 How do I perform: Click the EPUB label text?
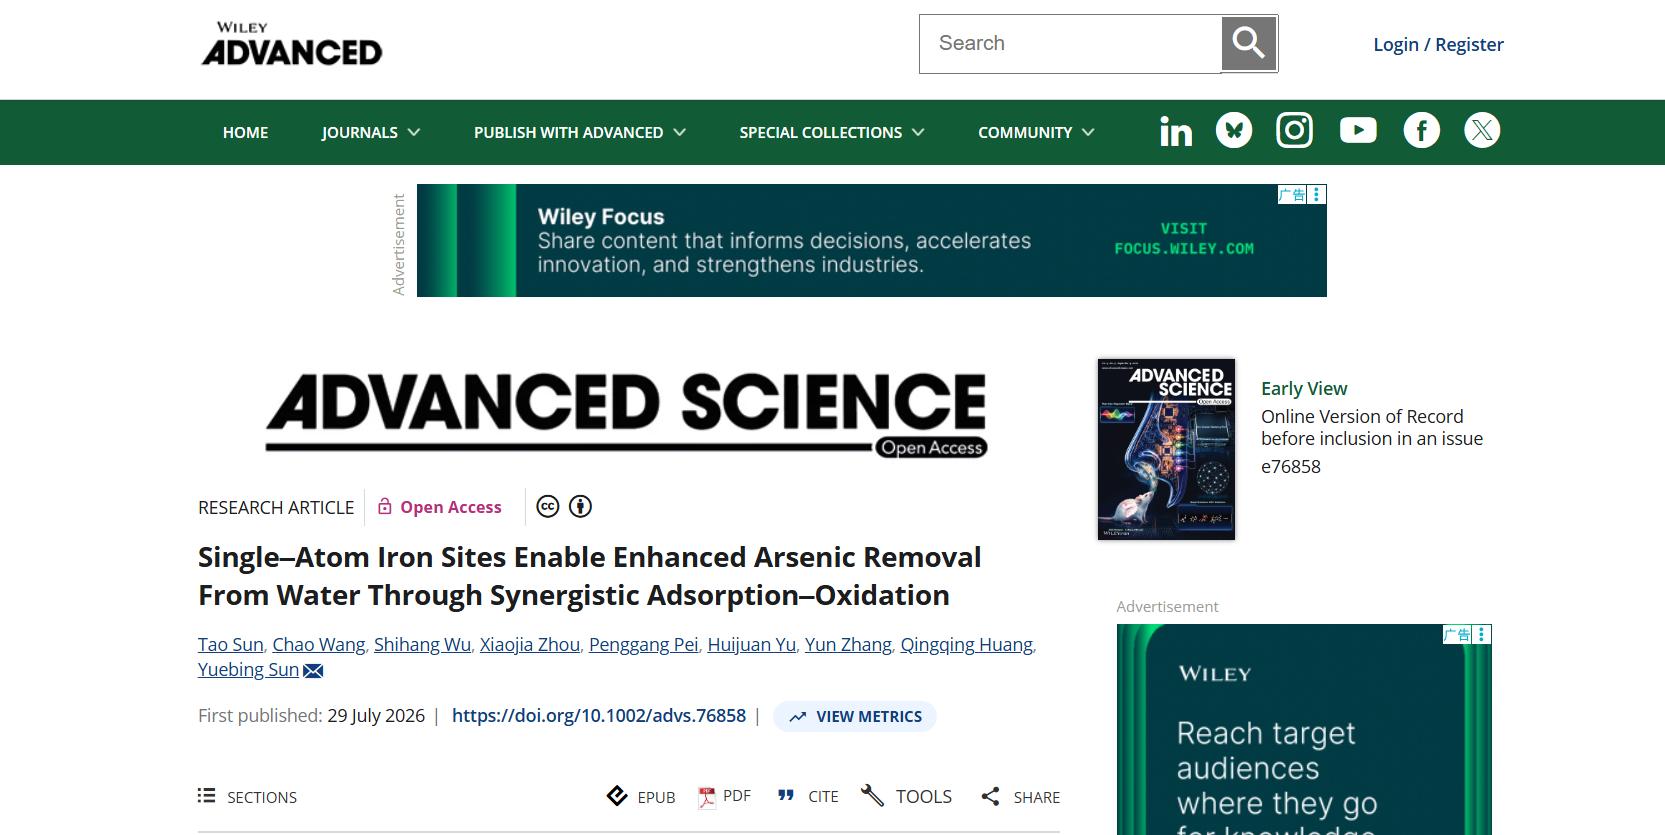click(x=656, y=797)
